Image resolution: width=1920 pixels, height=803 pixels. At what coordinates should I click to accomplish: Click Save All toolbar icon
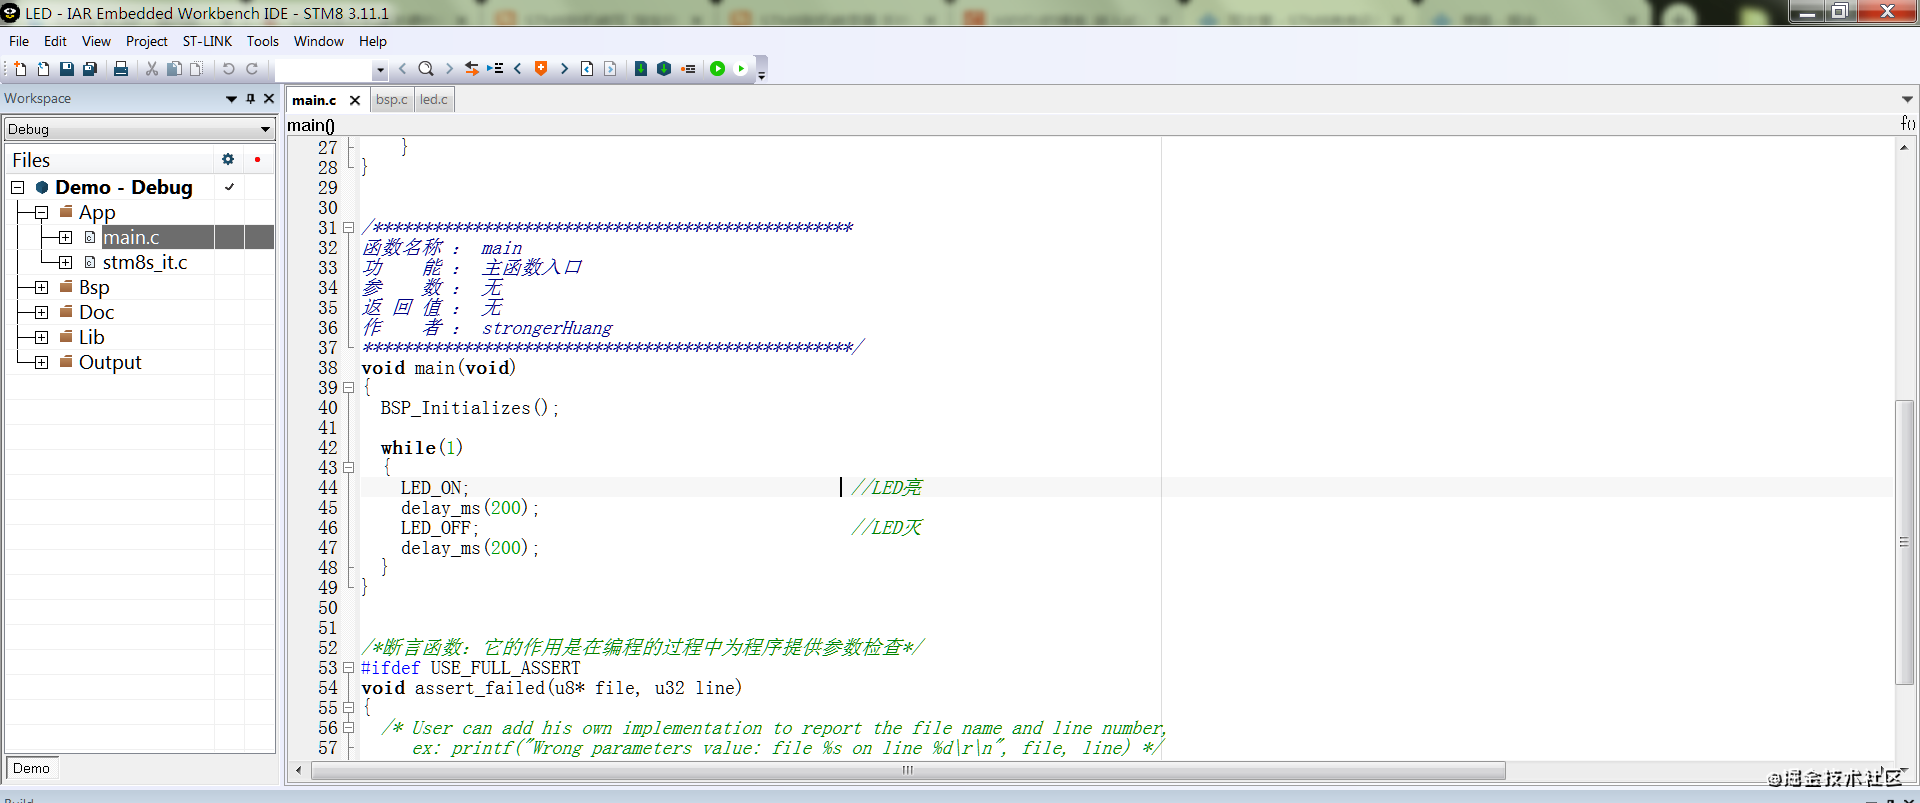(89, 69)
